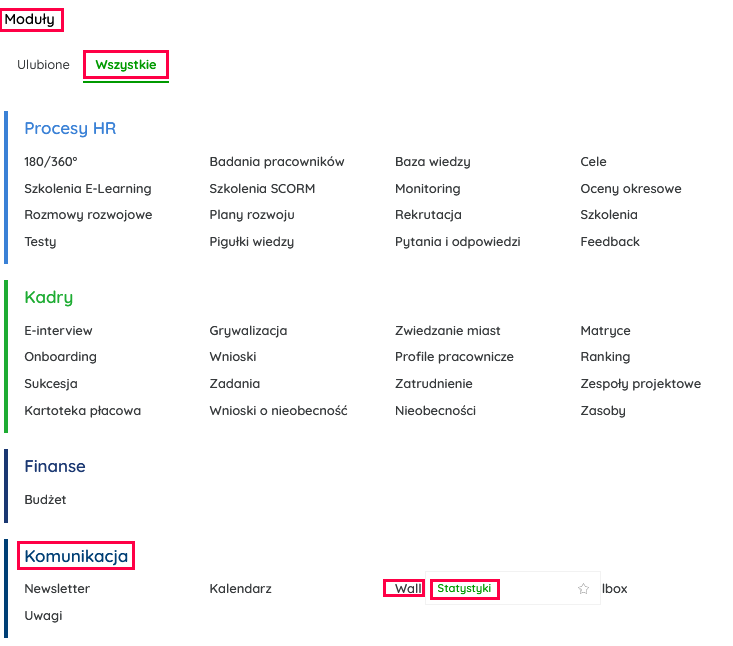Open Wnioski o nieobecność

tap(278, 411)
